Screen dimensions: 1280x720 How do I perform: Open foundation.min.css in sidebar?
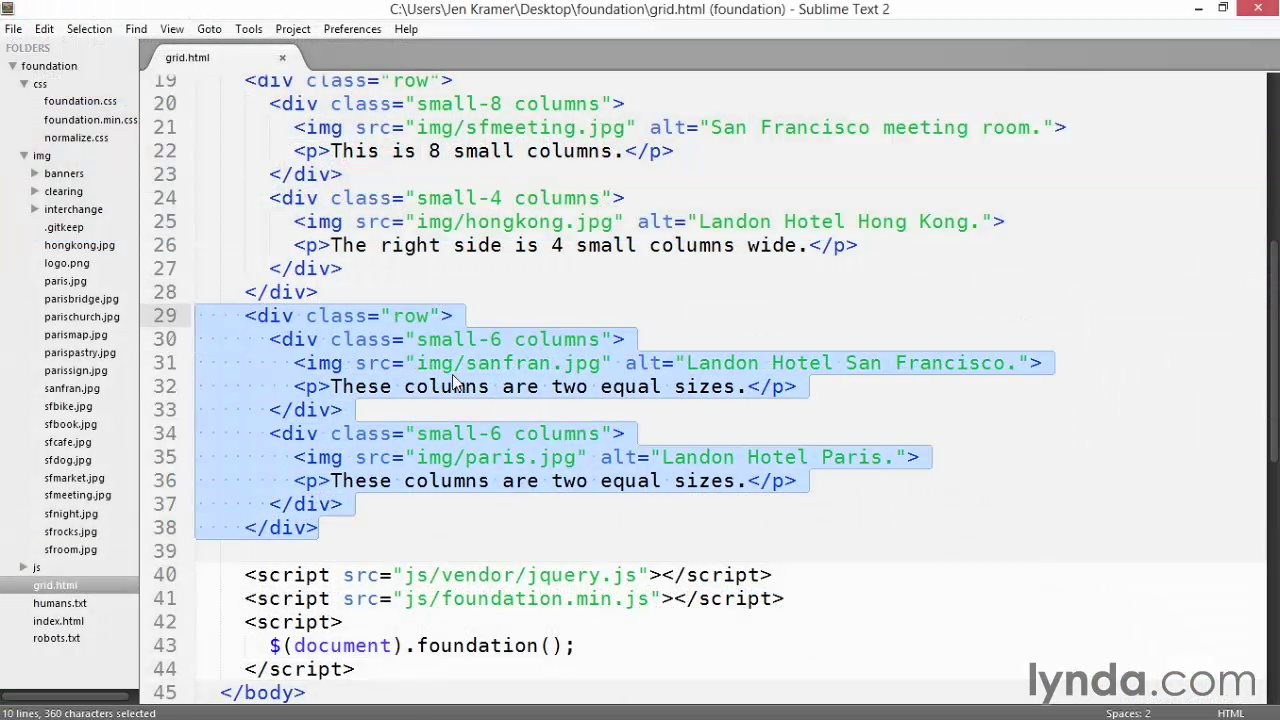[91, 120]
